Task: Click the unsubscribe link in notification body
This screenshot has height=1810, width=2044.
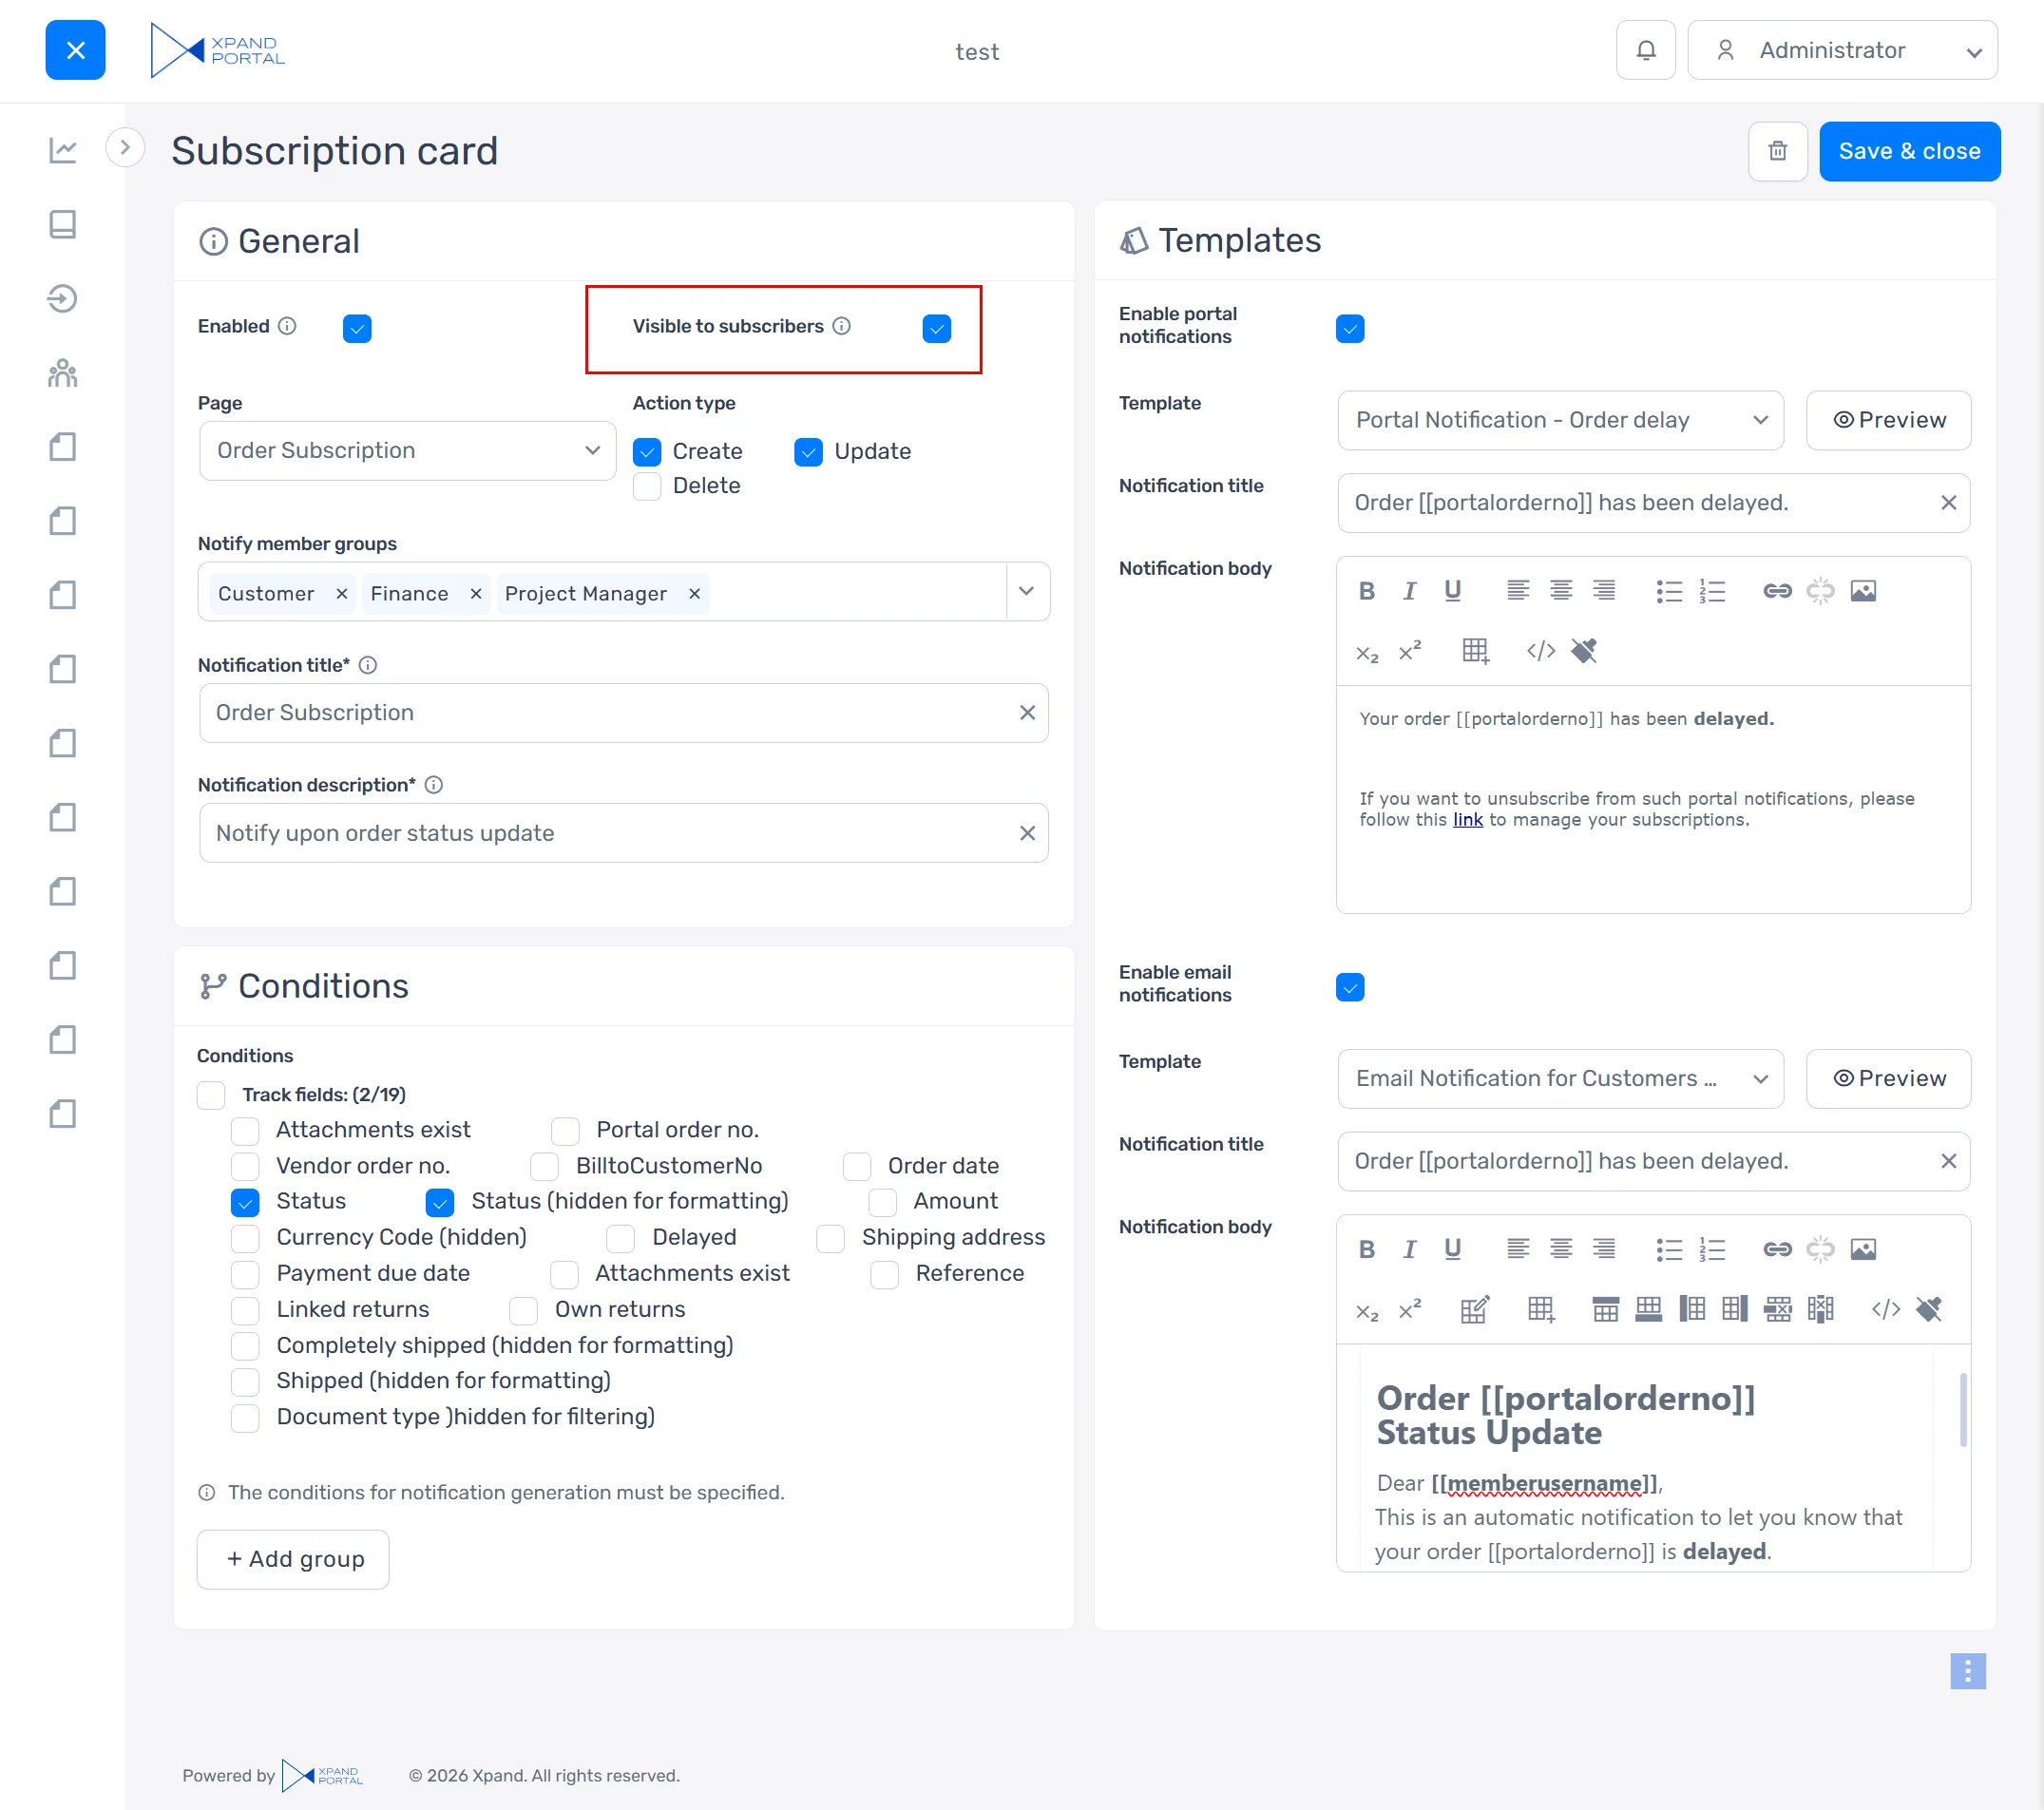Action: (x=1467, y=820)
